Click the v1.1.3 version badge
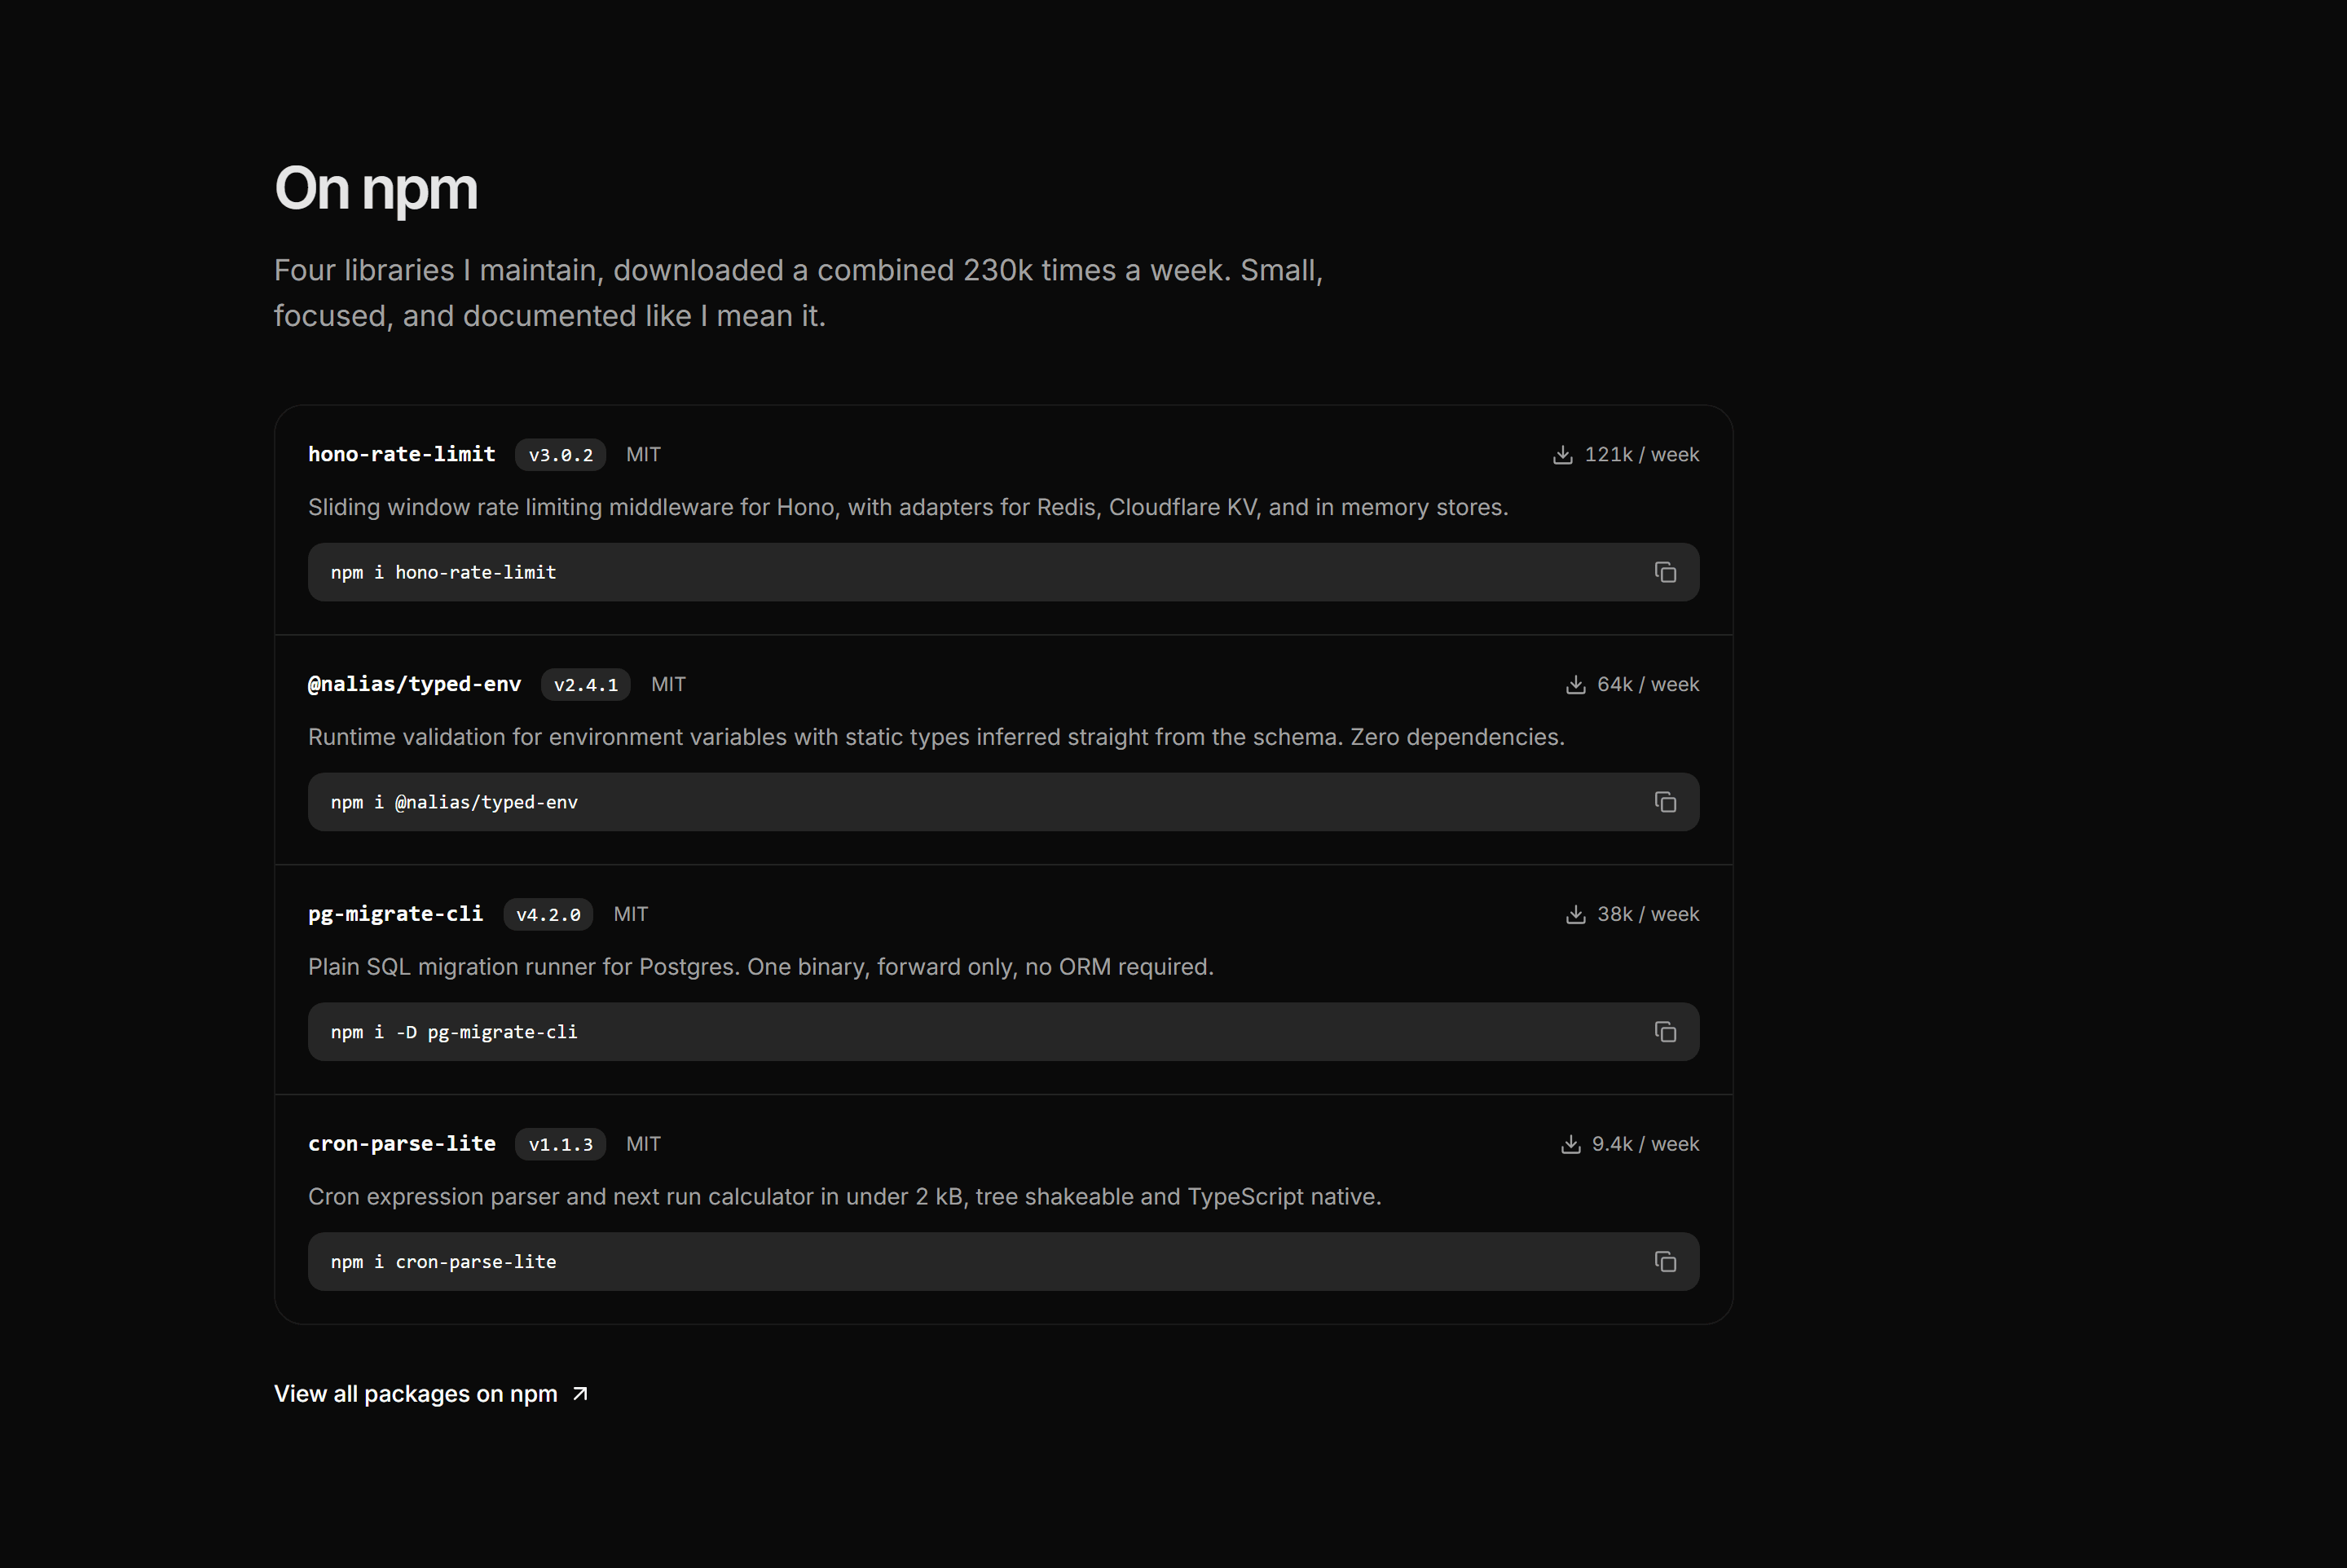 tap(560, 1145)
